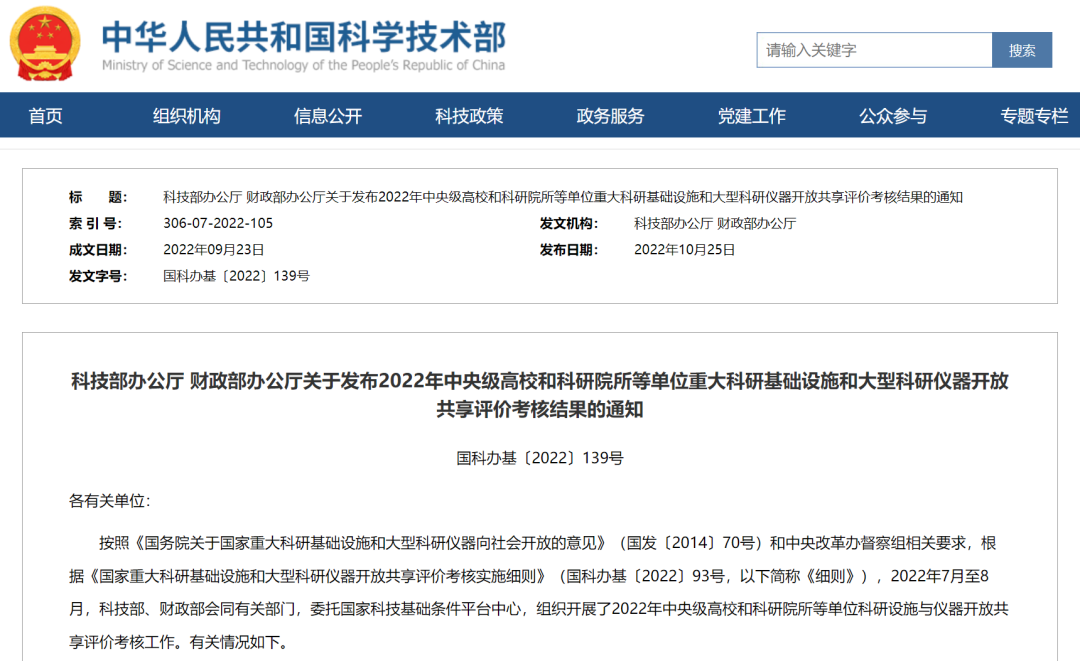This screenshot has width=1080, height=661.
Task: Click the publish date 2022年10月25日
Action: [685, 250]
